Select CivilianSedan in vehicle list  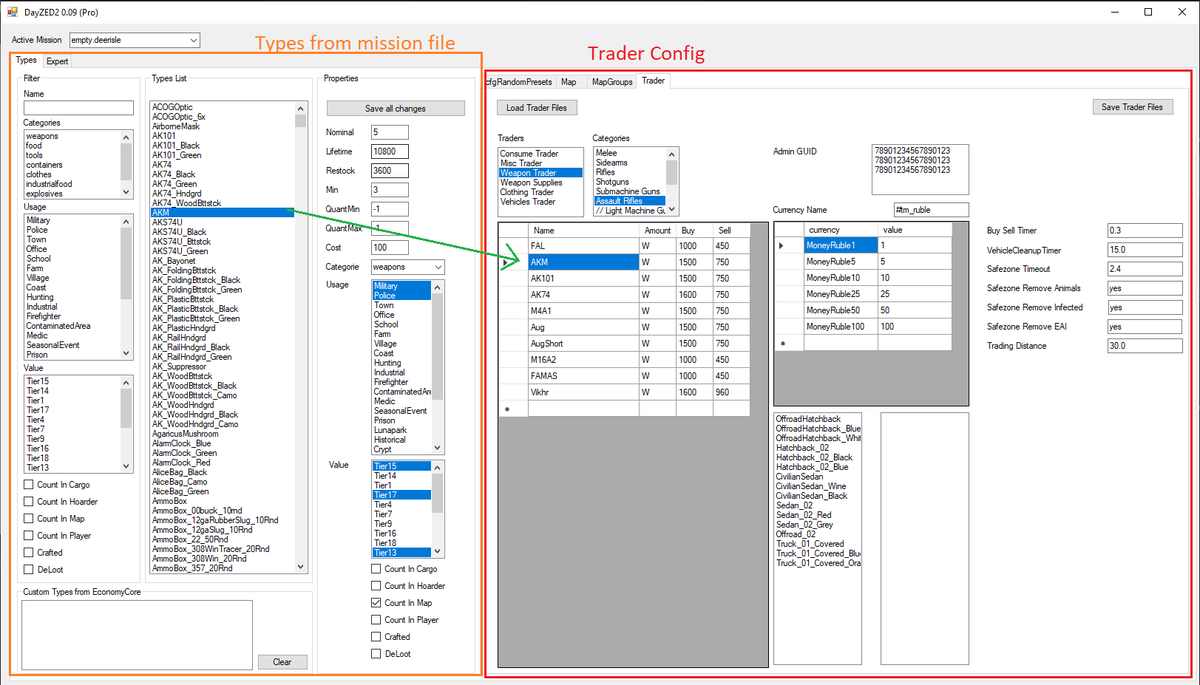[802, 476]
